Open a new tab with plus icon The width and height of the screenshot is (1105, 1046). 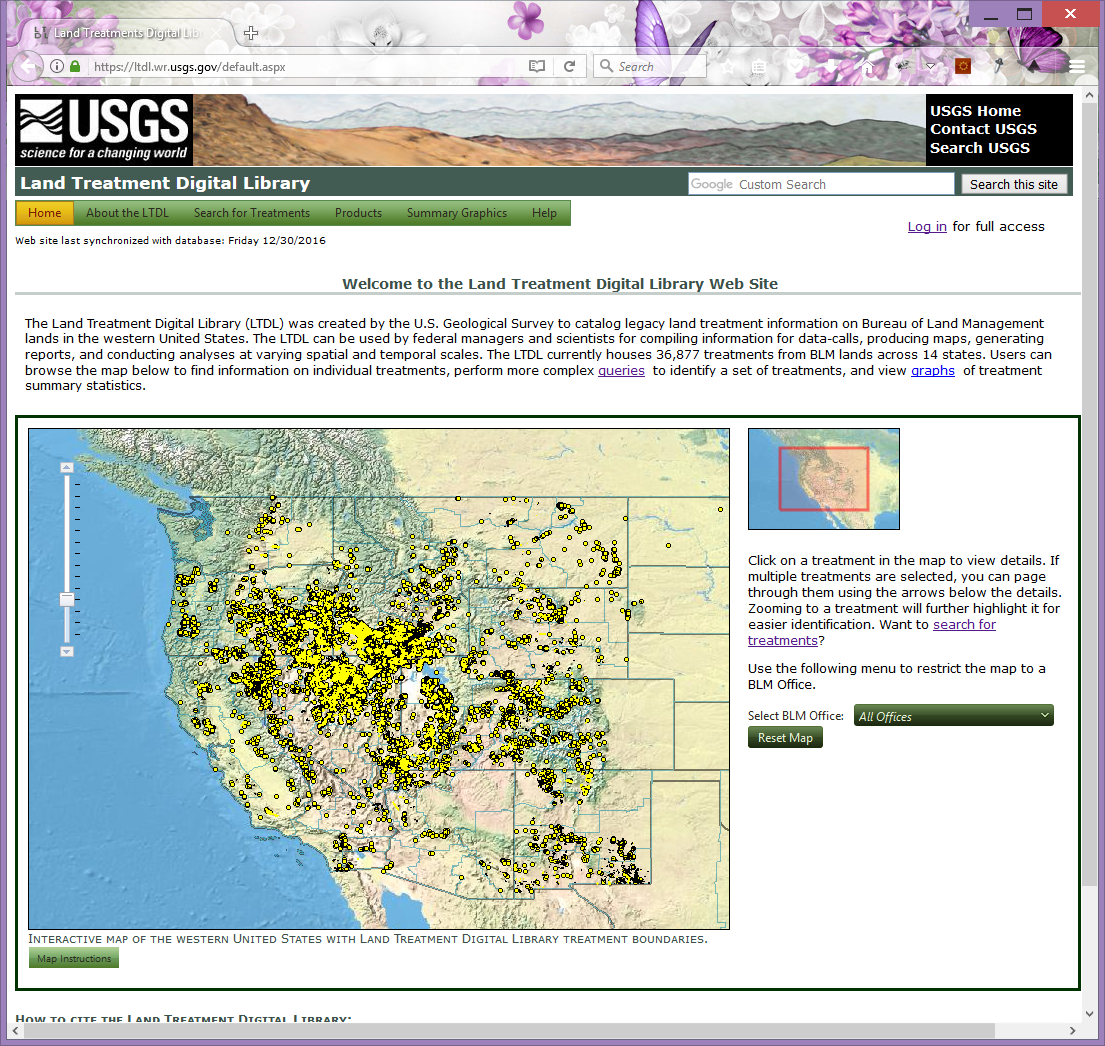click(251, 33)
